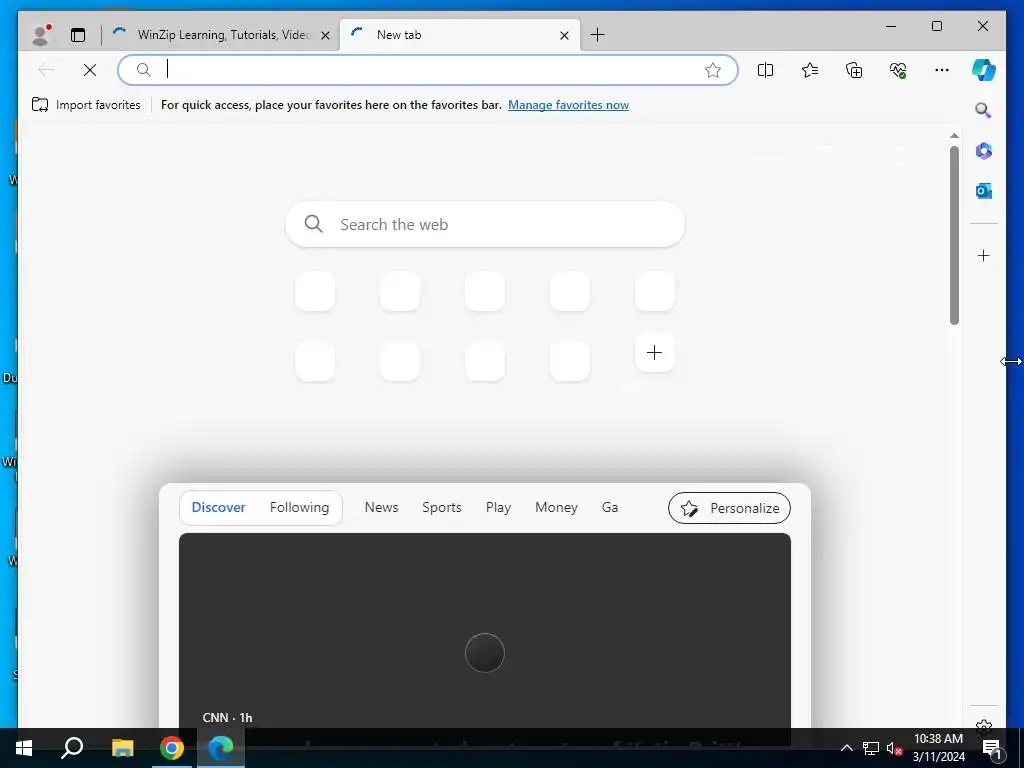Switch to the WinZip Learning tab
This screenshot has height=768, width=1024.
click(223, 35)
